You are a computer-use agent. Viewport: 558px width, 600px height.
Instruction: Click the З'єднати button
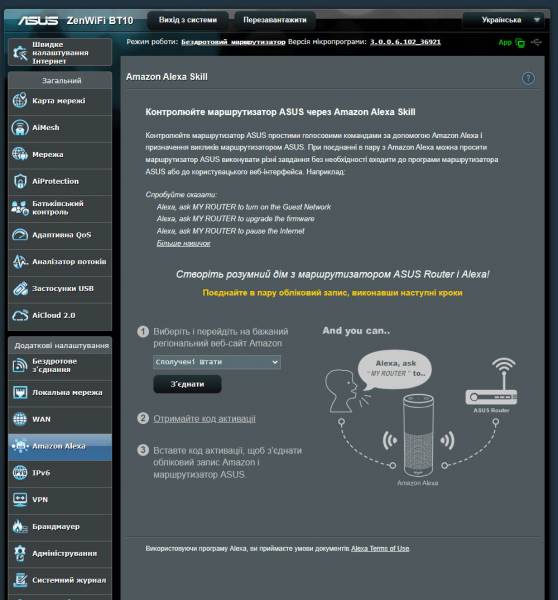click(x=187, y=384)
